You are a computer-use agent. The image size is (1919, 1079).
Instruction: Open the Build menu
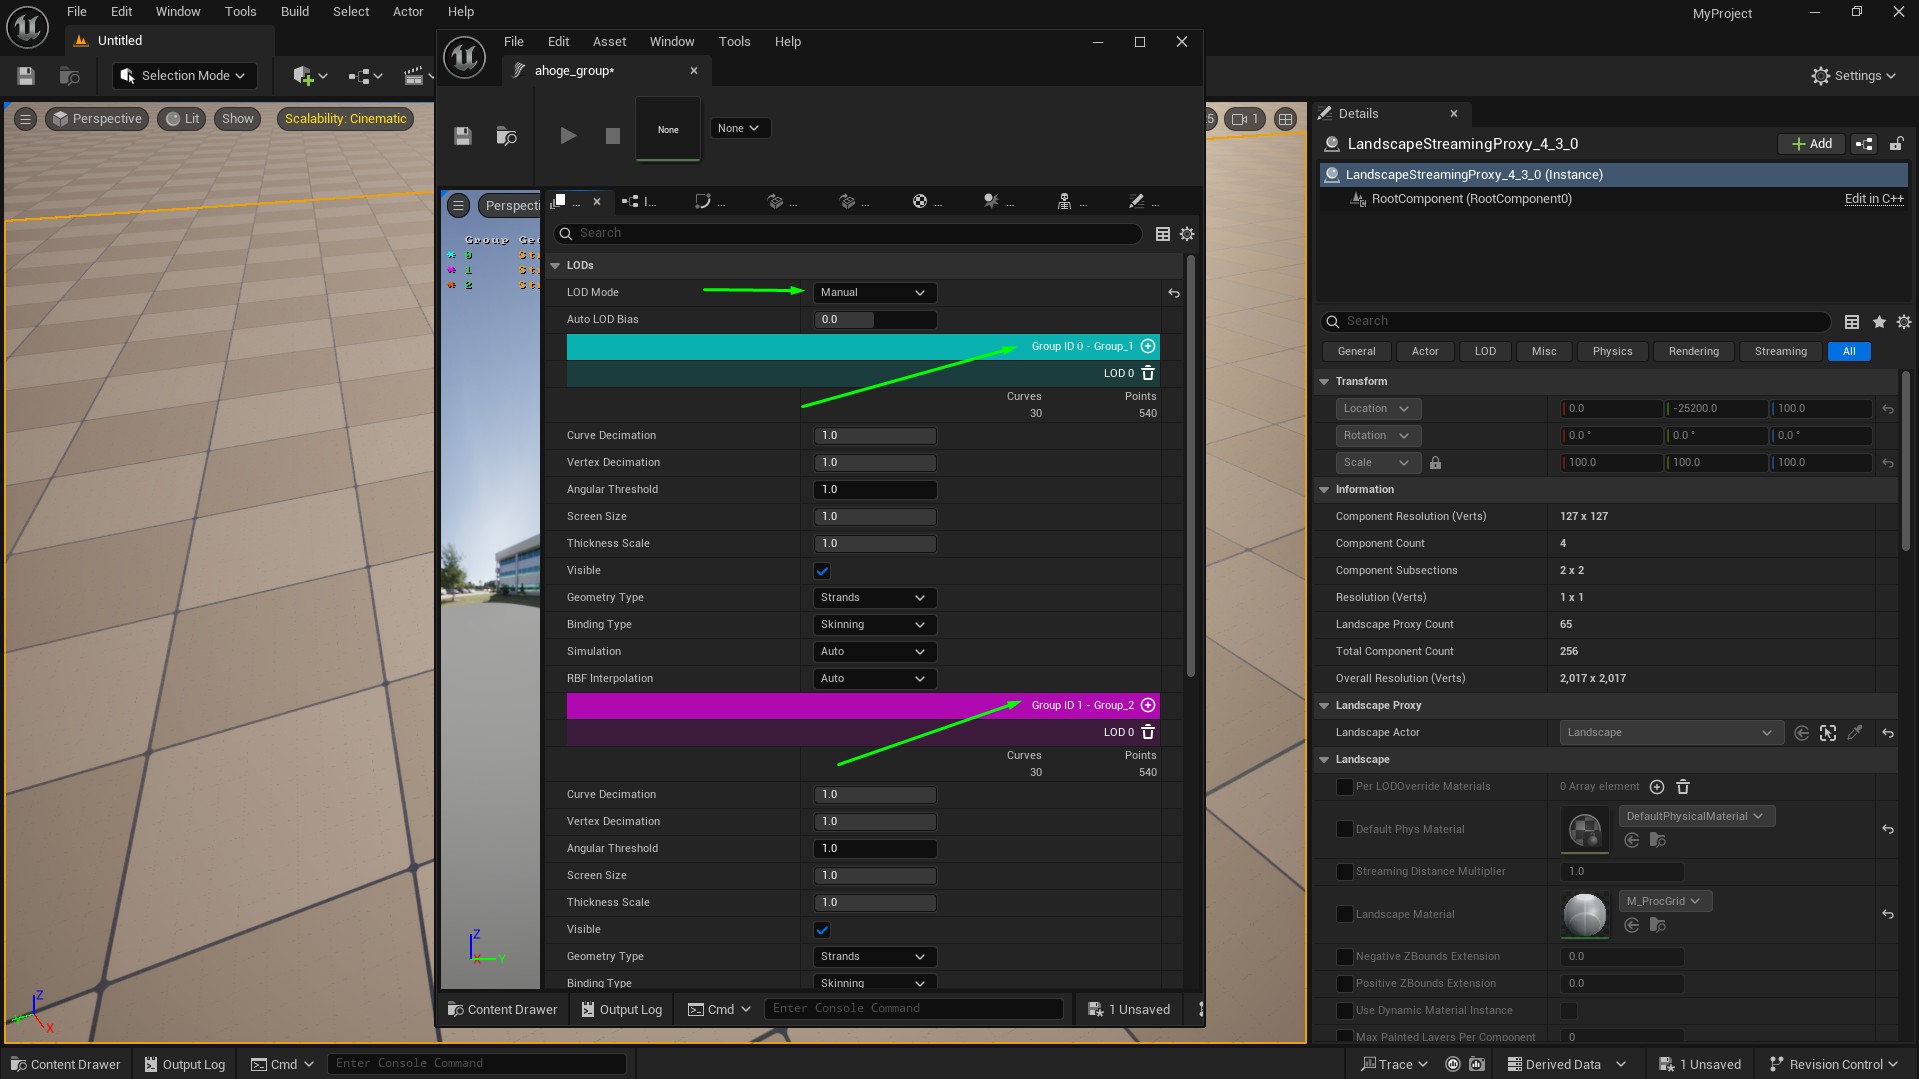pos(294,12)
